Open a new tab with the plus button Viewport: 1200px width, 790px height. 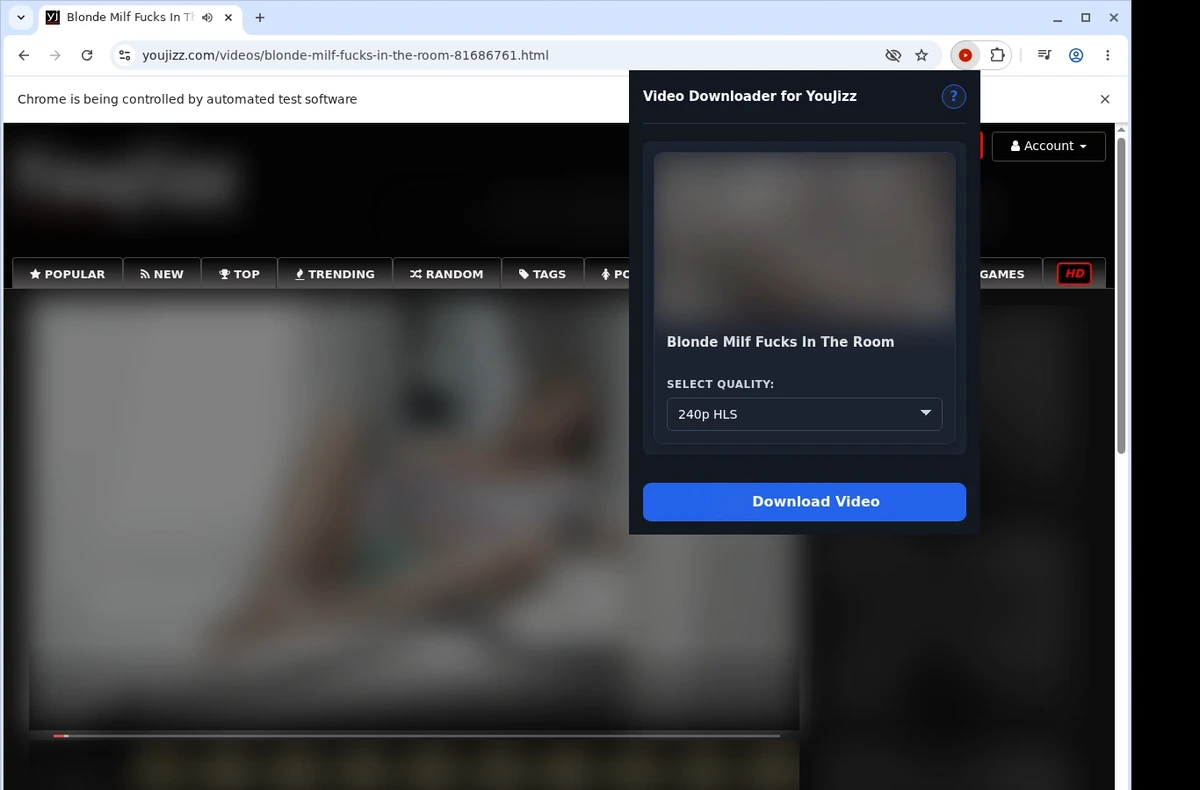(260, 18)
